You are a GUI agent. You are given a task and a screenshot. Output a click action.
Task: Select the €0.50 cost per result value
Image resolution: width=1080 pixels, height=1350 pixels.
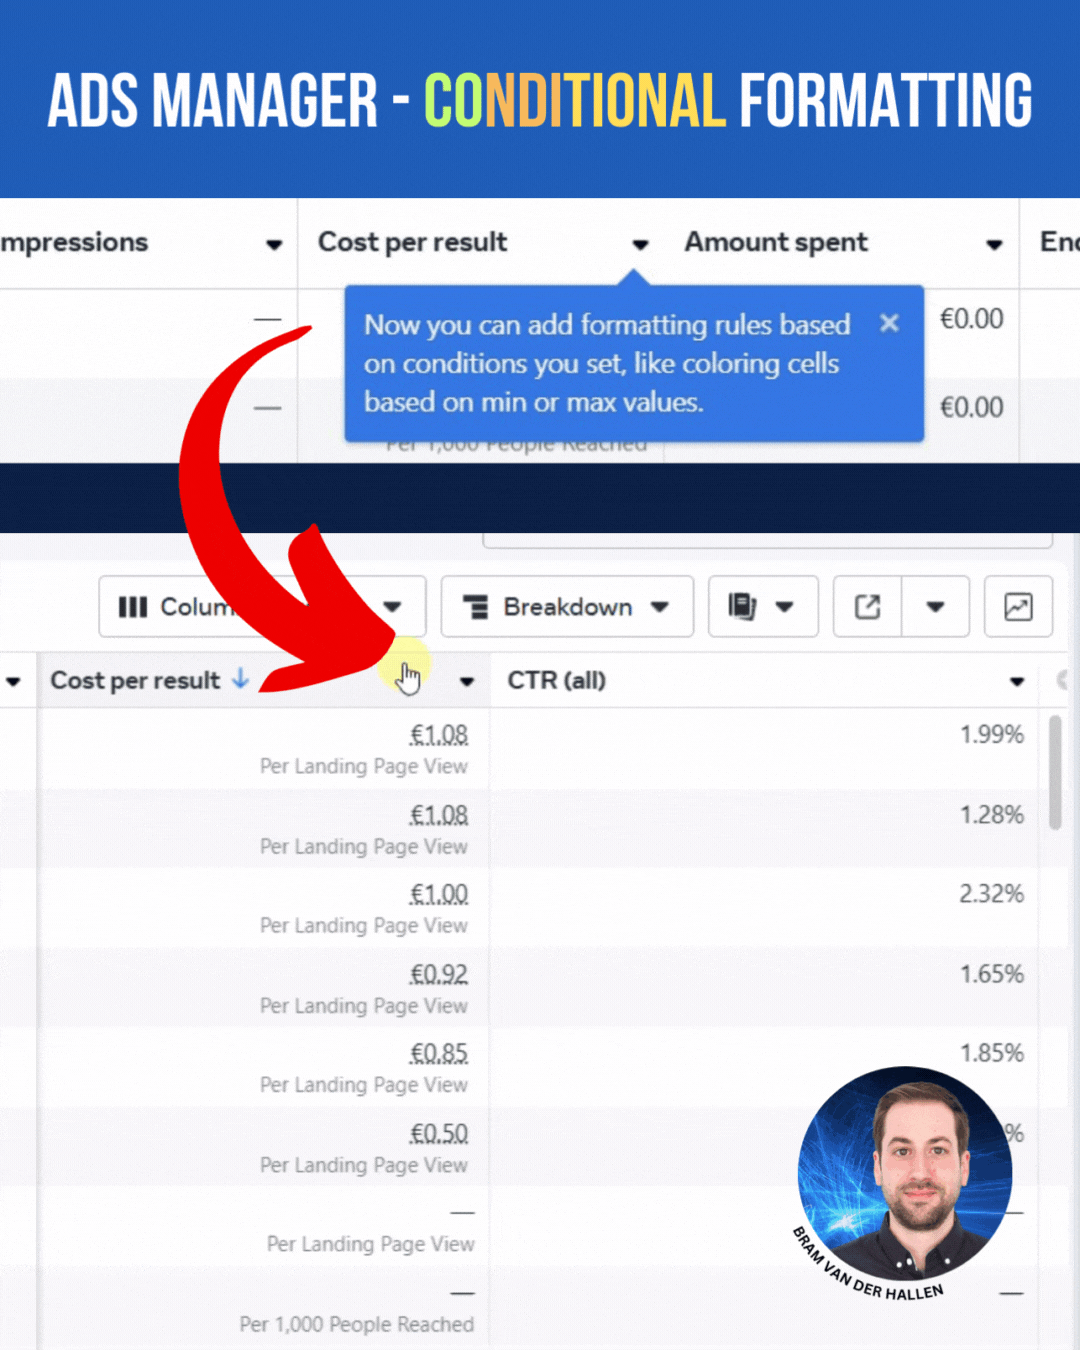439,1133
